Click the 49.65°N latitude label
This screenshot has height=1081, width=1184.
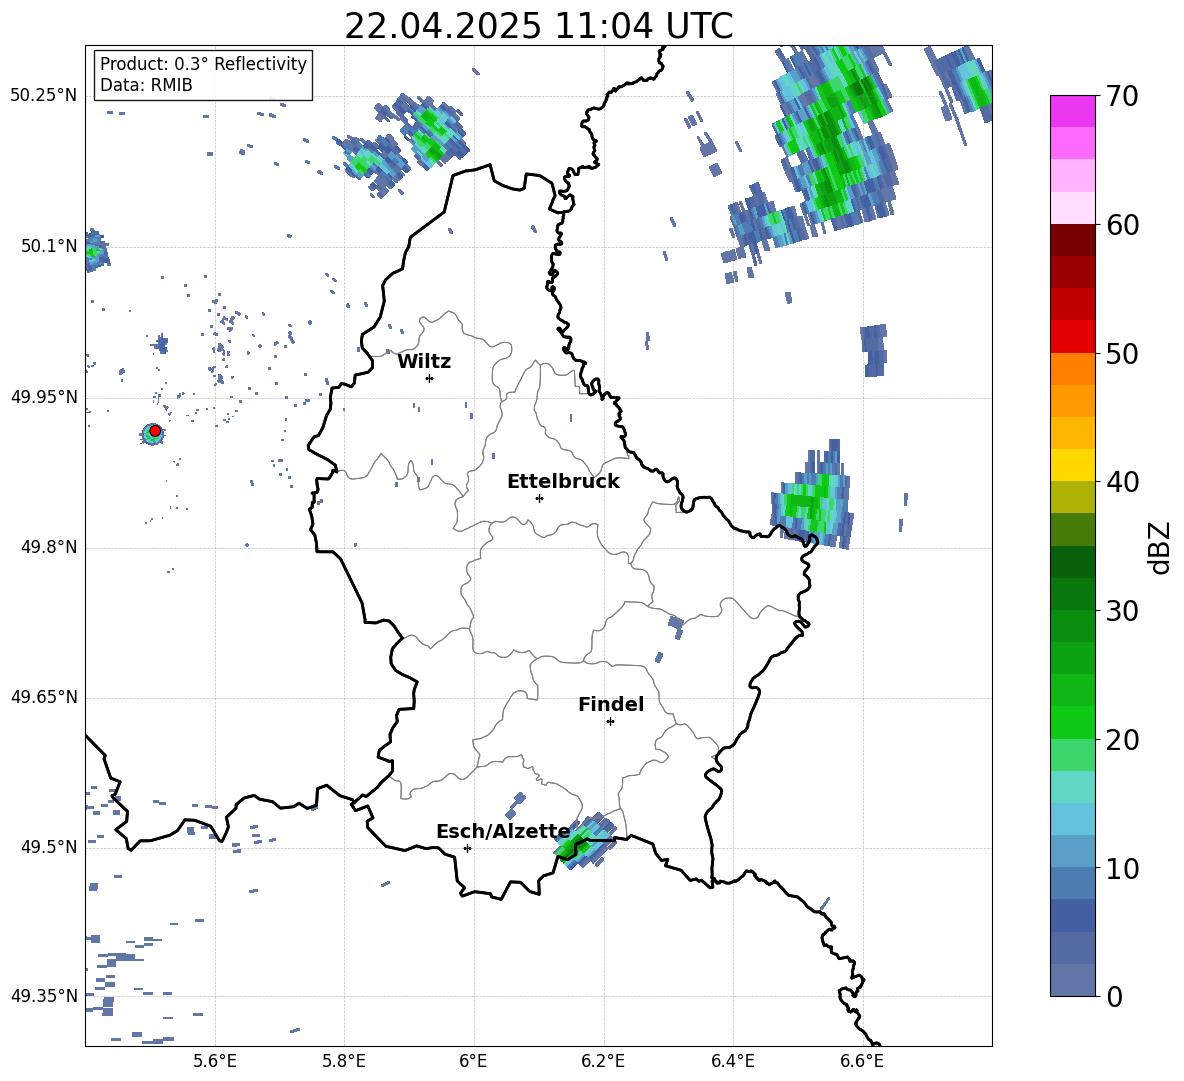(44, 698)
